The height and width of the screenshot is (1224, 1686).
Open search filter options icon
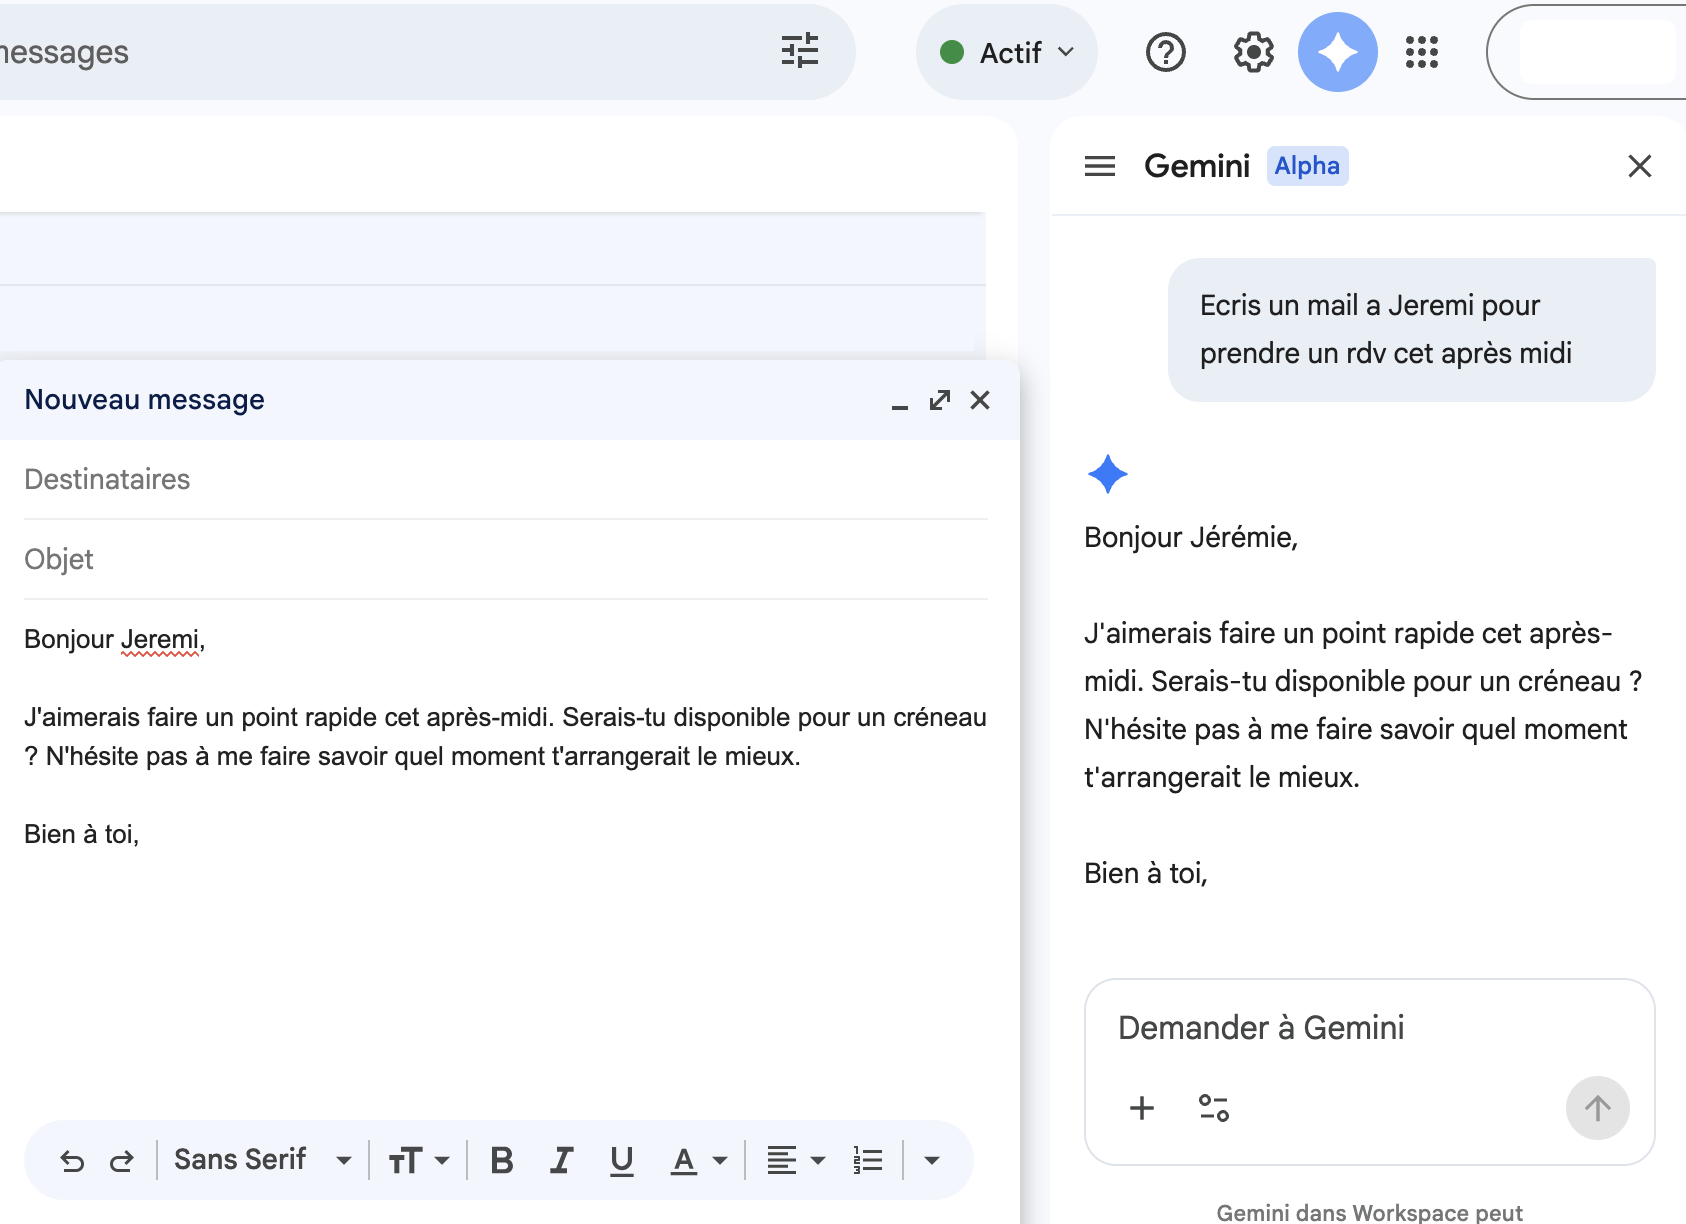pyautogui.click(x=800, y=52)
